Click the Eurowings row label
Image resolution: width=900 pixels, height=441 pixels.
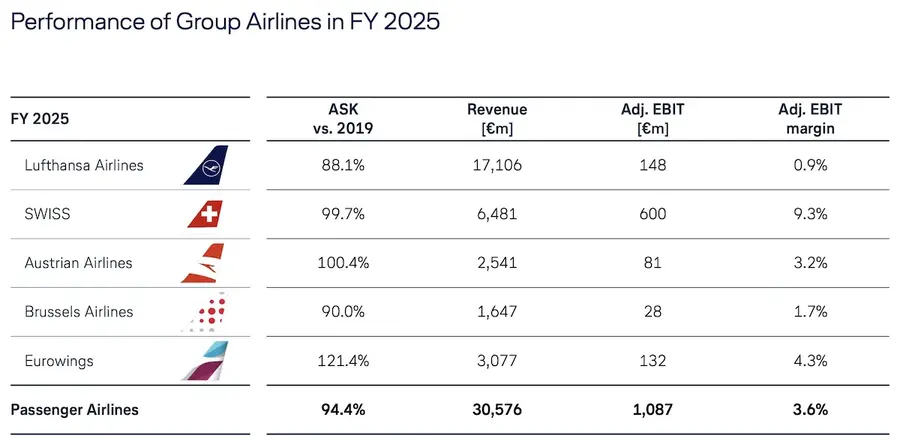click(x=59, y=361)
